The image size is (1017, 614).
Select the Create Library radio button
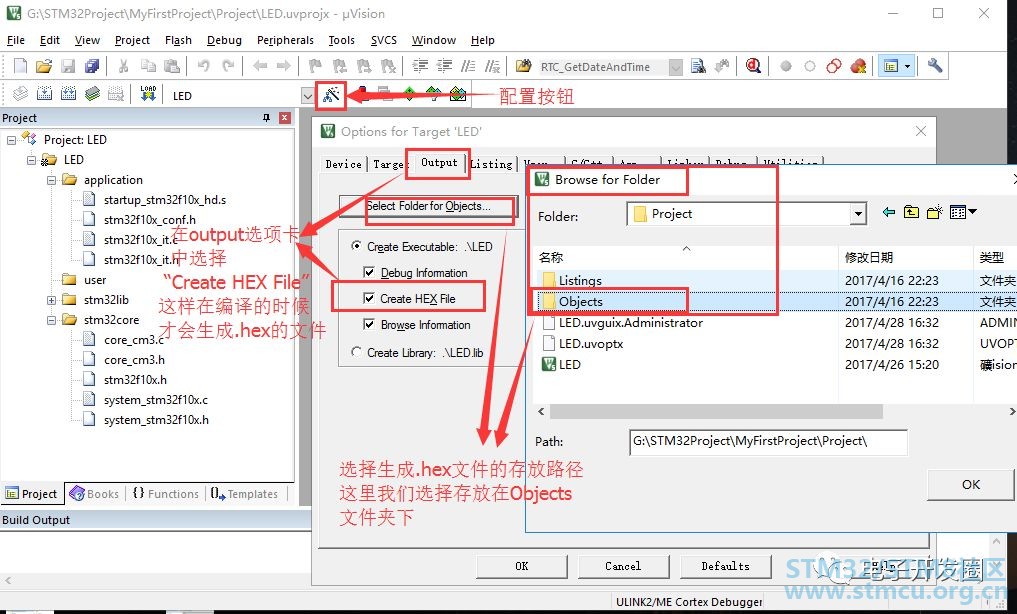356,352
